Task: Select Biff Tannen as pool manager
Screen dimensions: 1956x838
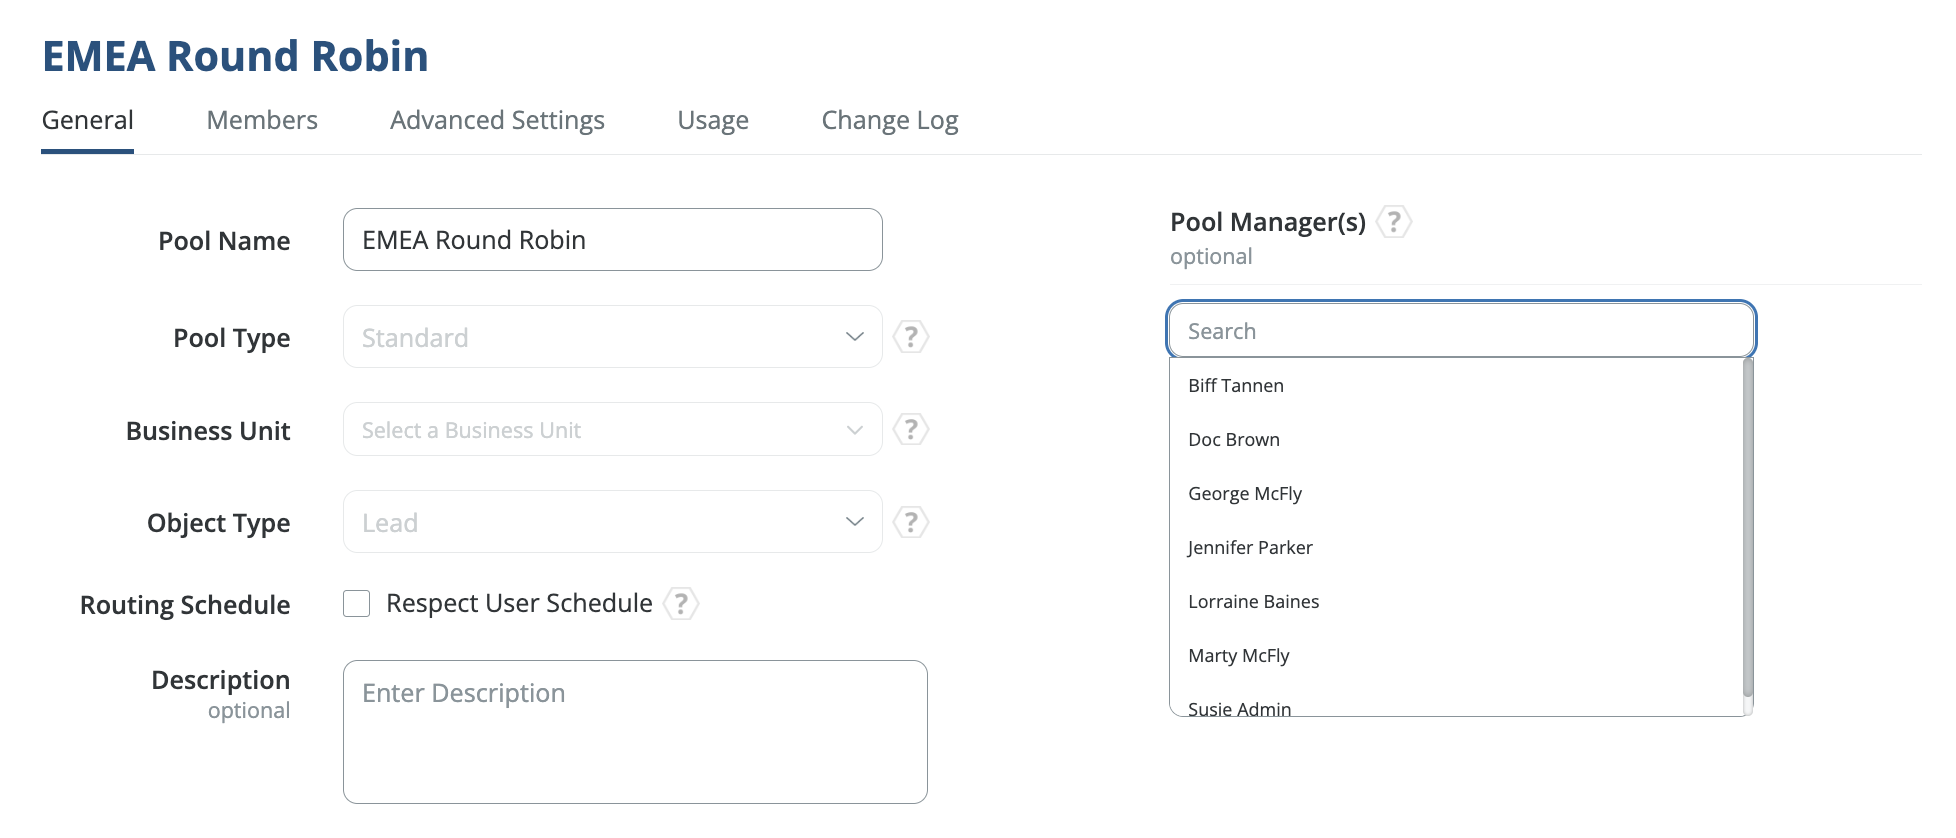Action: [x=1236, y=386]
